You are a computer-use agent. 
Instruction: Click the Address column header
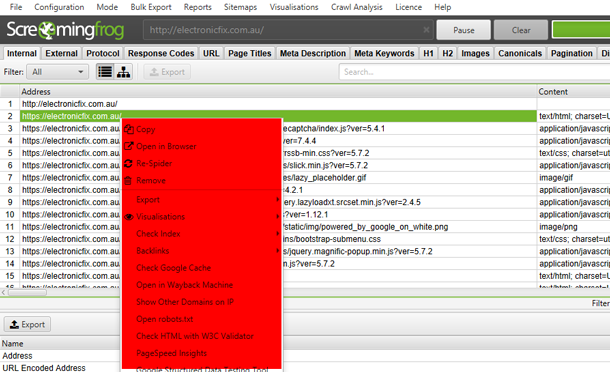pos(278,92)
